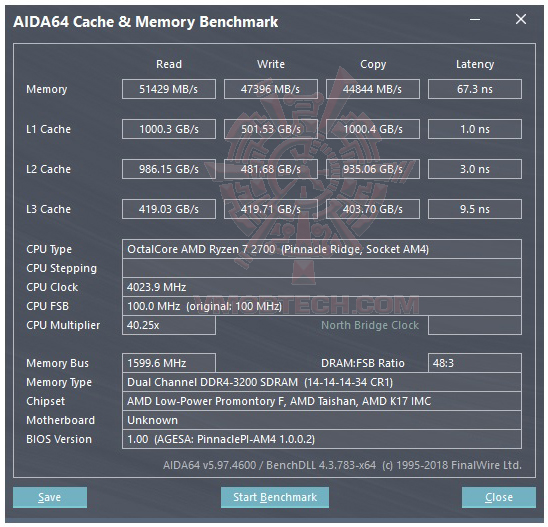Click the DRAM:FSB Ratio label
Image resolution: width=548 pixels, height=527 pixels.
tap(362, 363)
